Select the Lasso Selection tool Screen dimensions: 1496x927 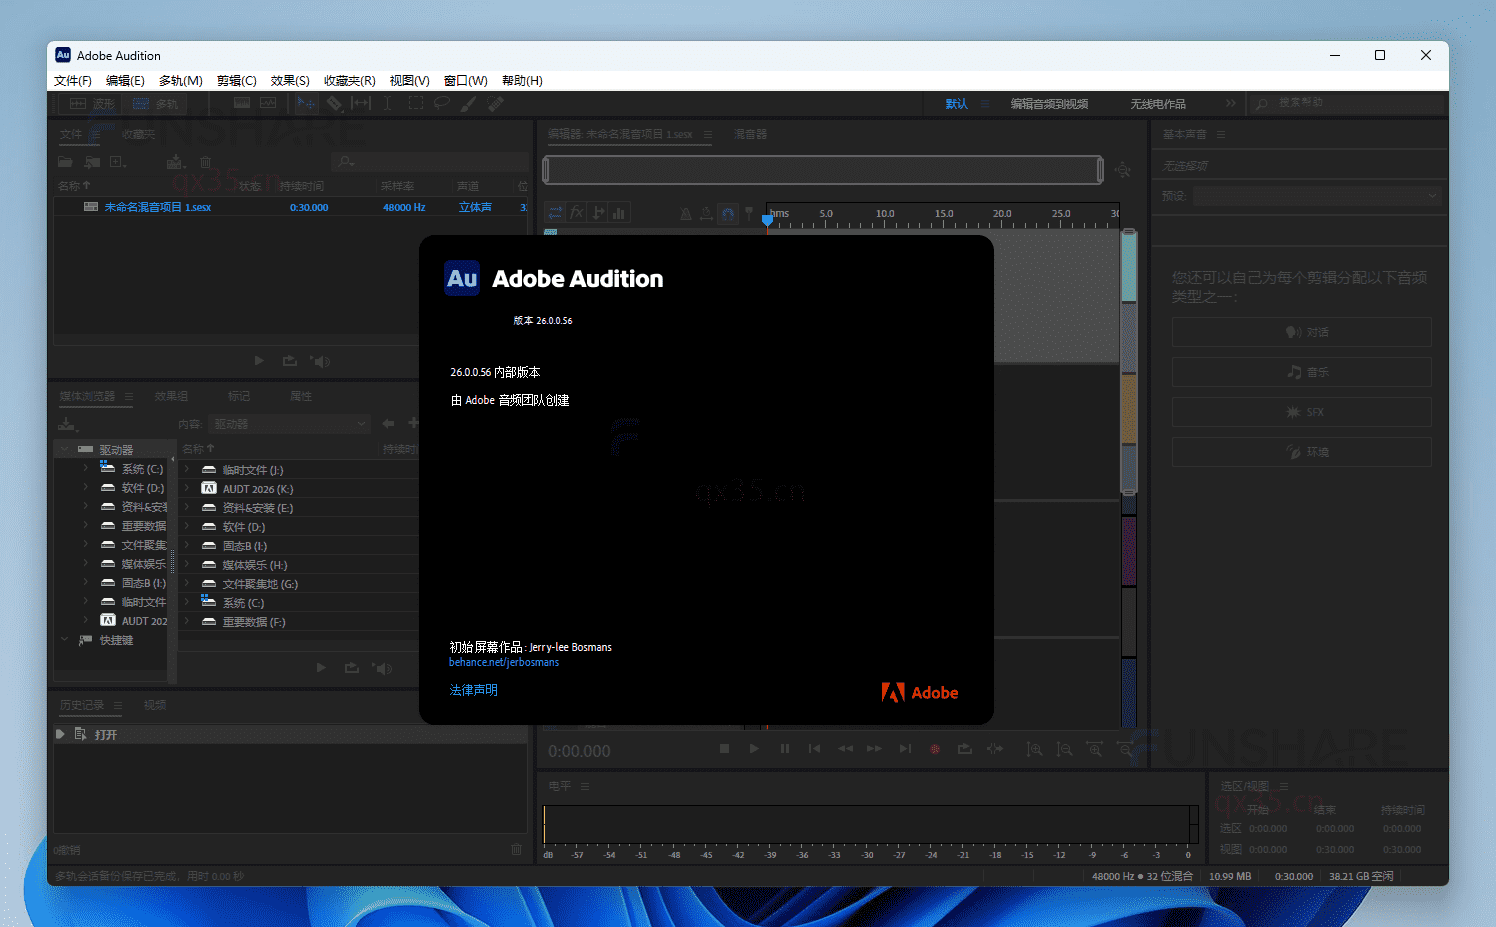pos(442,104)
